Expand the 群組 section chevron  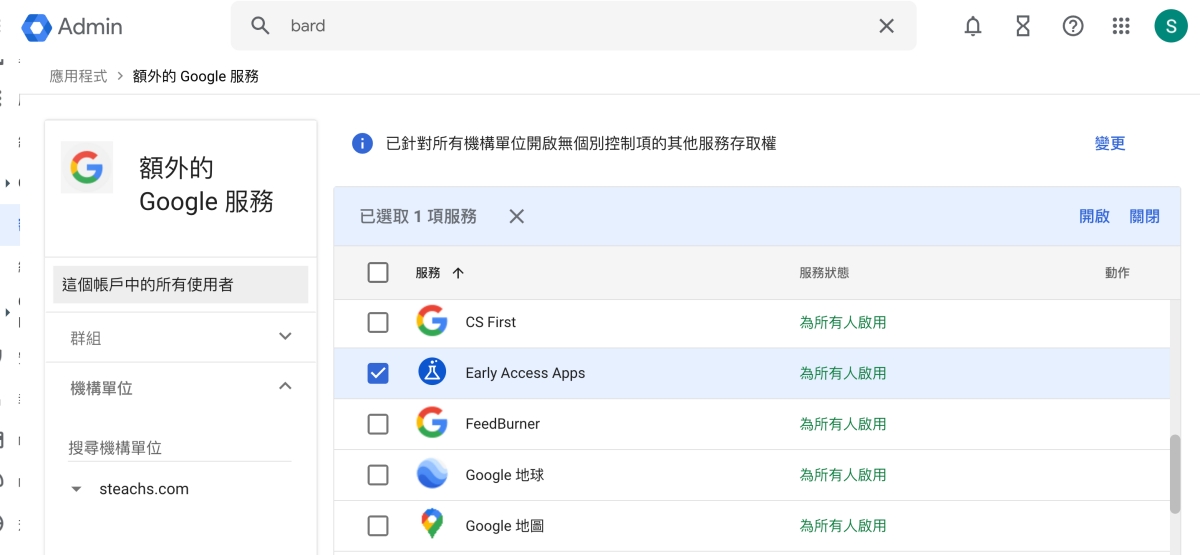tap(285, 337)
